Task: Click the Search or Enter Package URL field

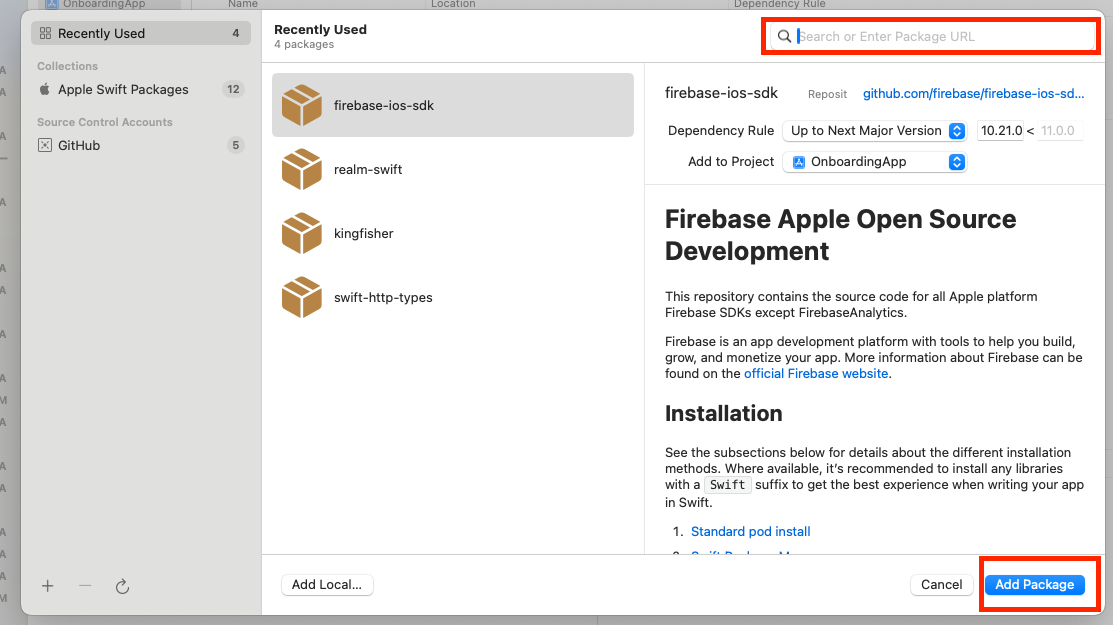Action: click(940, 37)
